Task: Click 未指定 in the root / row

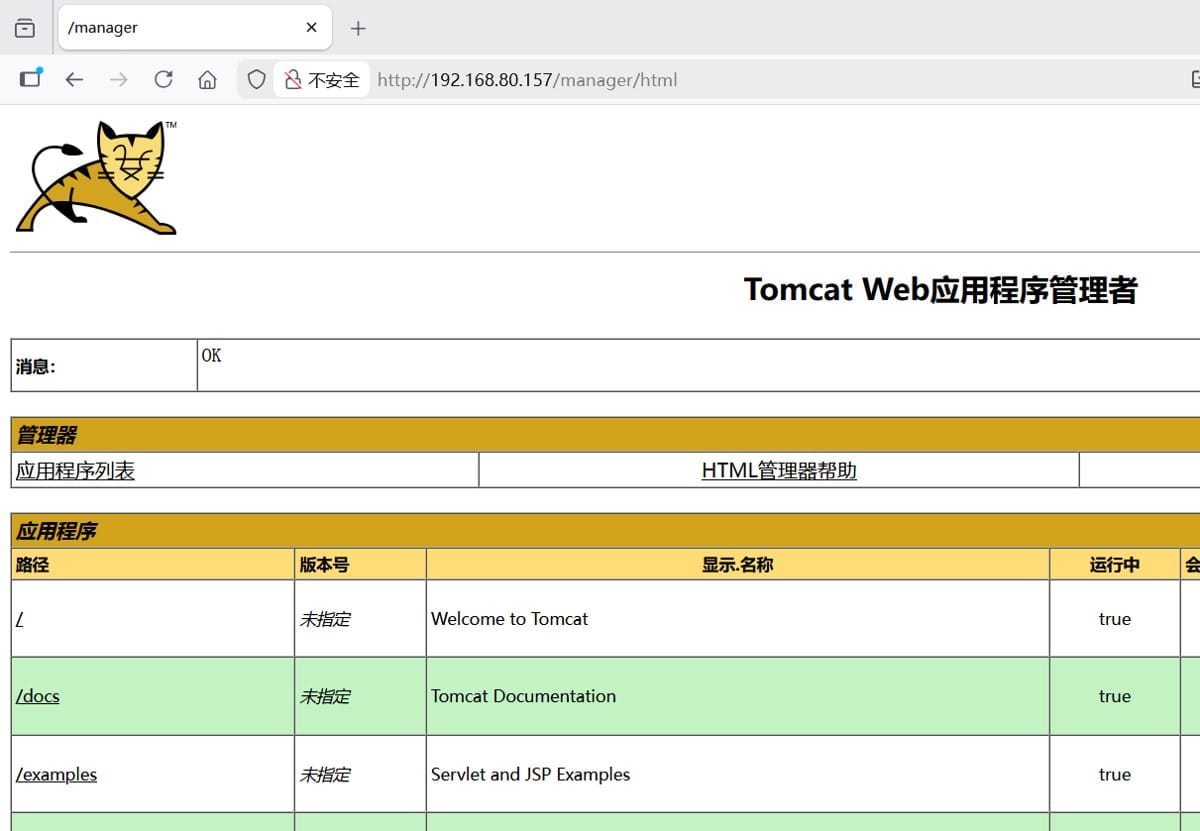Action: pyautogui.click(x=325, y=619)
